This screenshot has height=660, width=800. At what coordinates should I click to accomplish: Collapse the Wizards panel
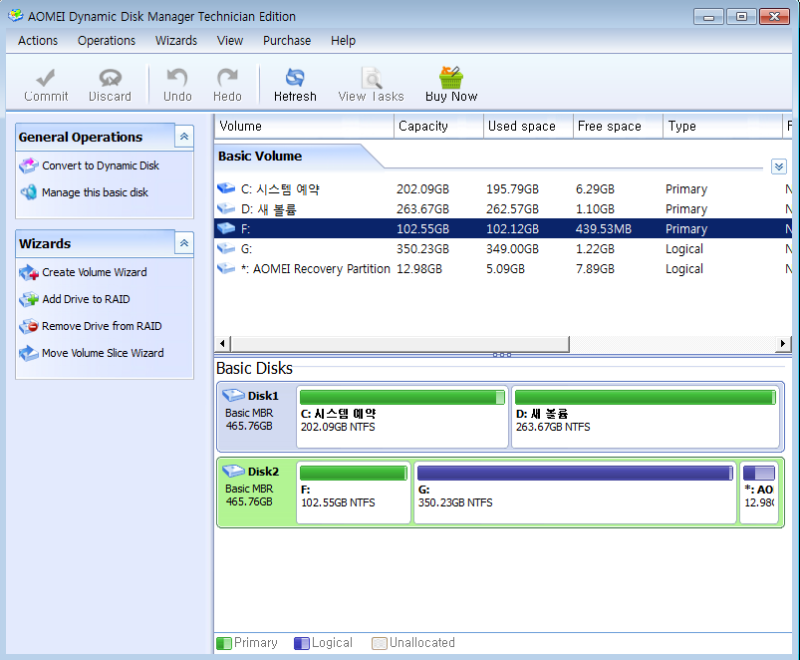(x=184, y=243)
